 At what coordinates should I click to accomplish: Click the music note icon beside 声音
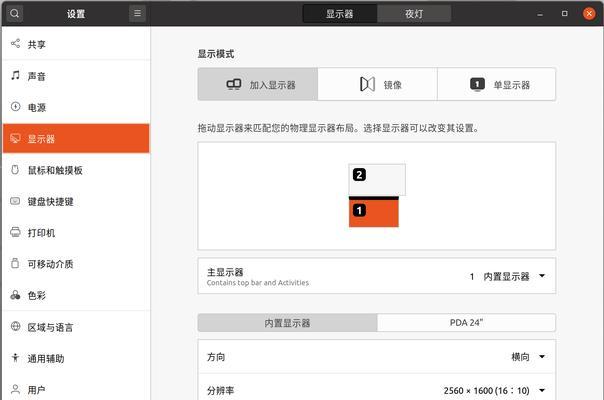click(15, 75)
